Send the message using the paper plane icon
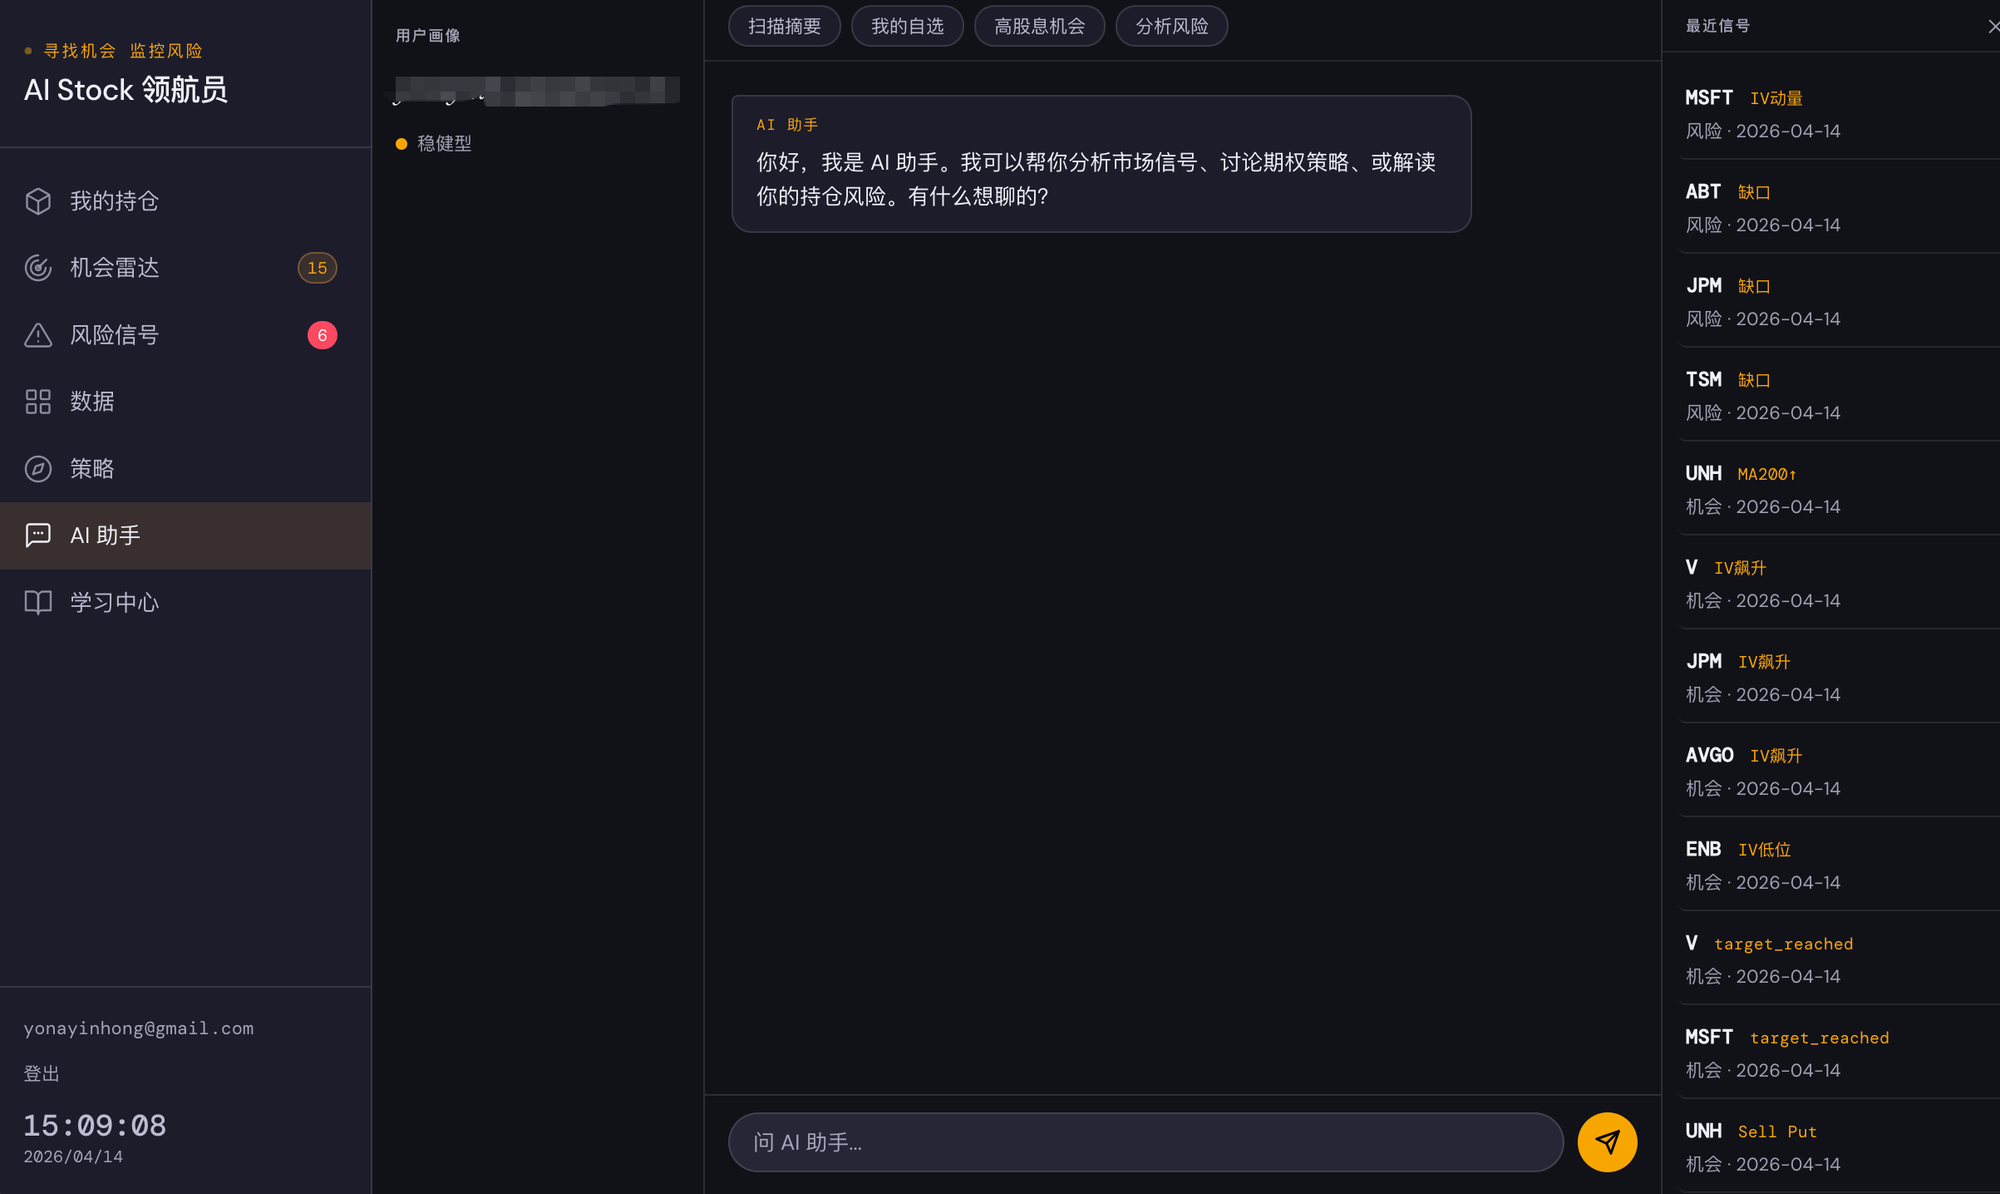The image size is (2000, 1194). pos(1607,1141)
